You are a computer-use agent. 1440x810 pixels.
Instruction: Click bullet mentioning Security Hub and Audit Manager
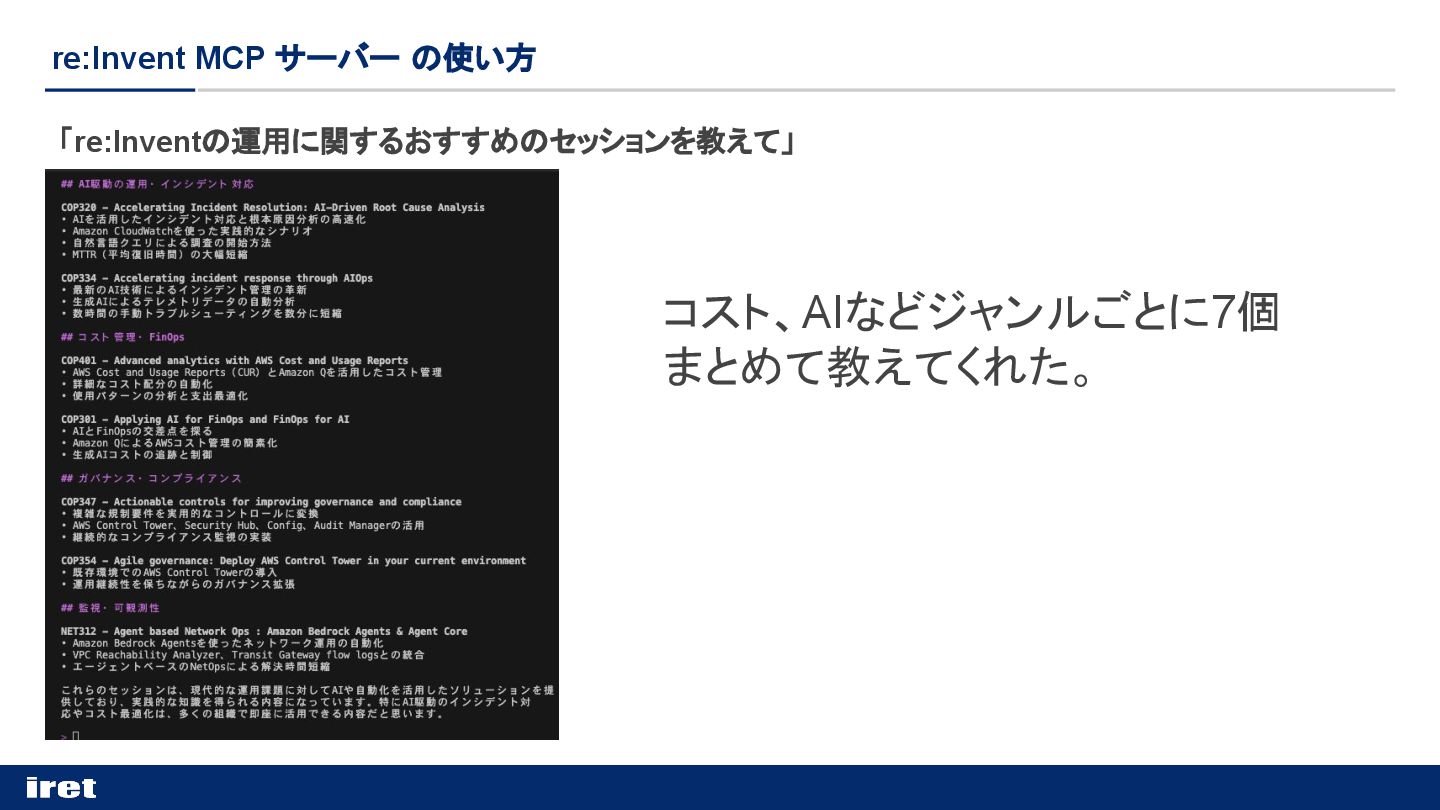point(243,525)
